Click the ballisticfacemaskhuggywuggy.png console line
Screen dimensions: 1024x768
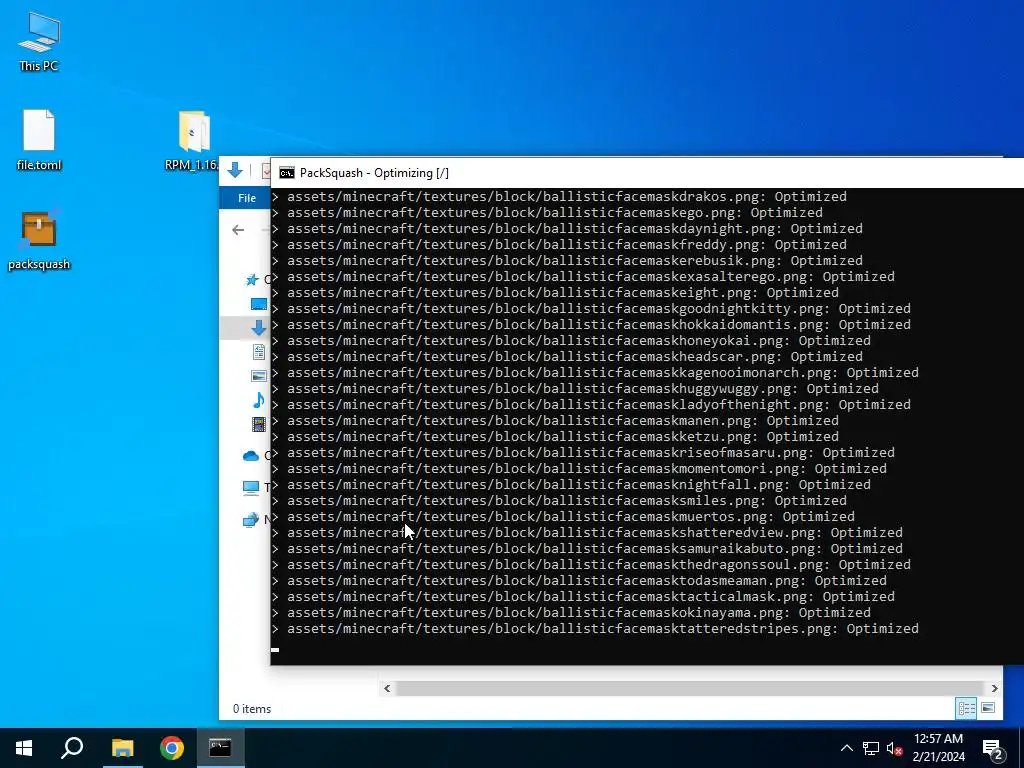(575, 389)
